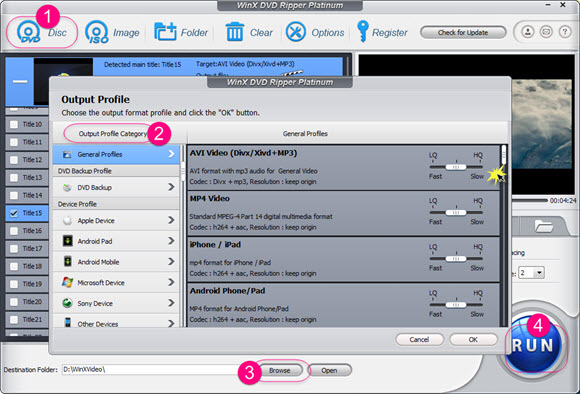Click Cancel in Output Profile dialog
The image size is (580, 394).
419,340
